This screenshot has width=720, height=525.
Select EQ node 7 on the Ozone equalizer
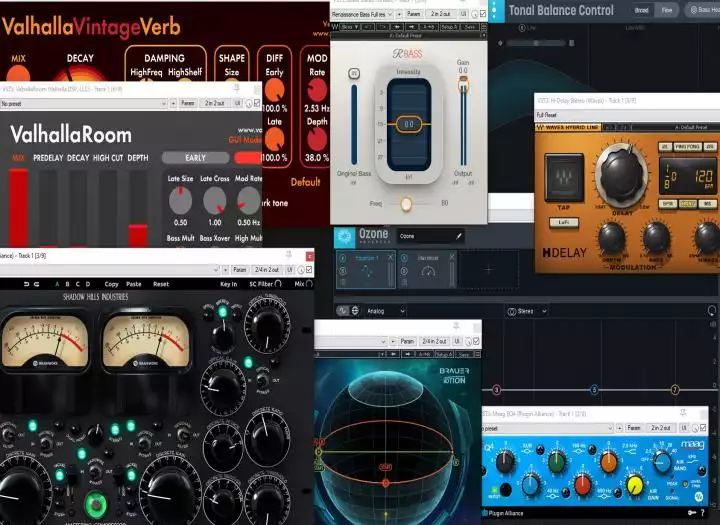[675, 390]
